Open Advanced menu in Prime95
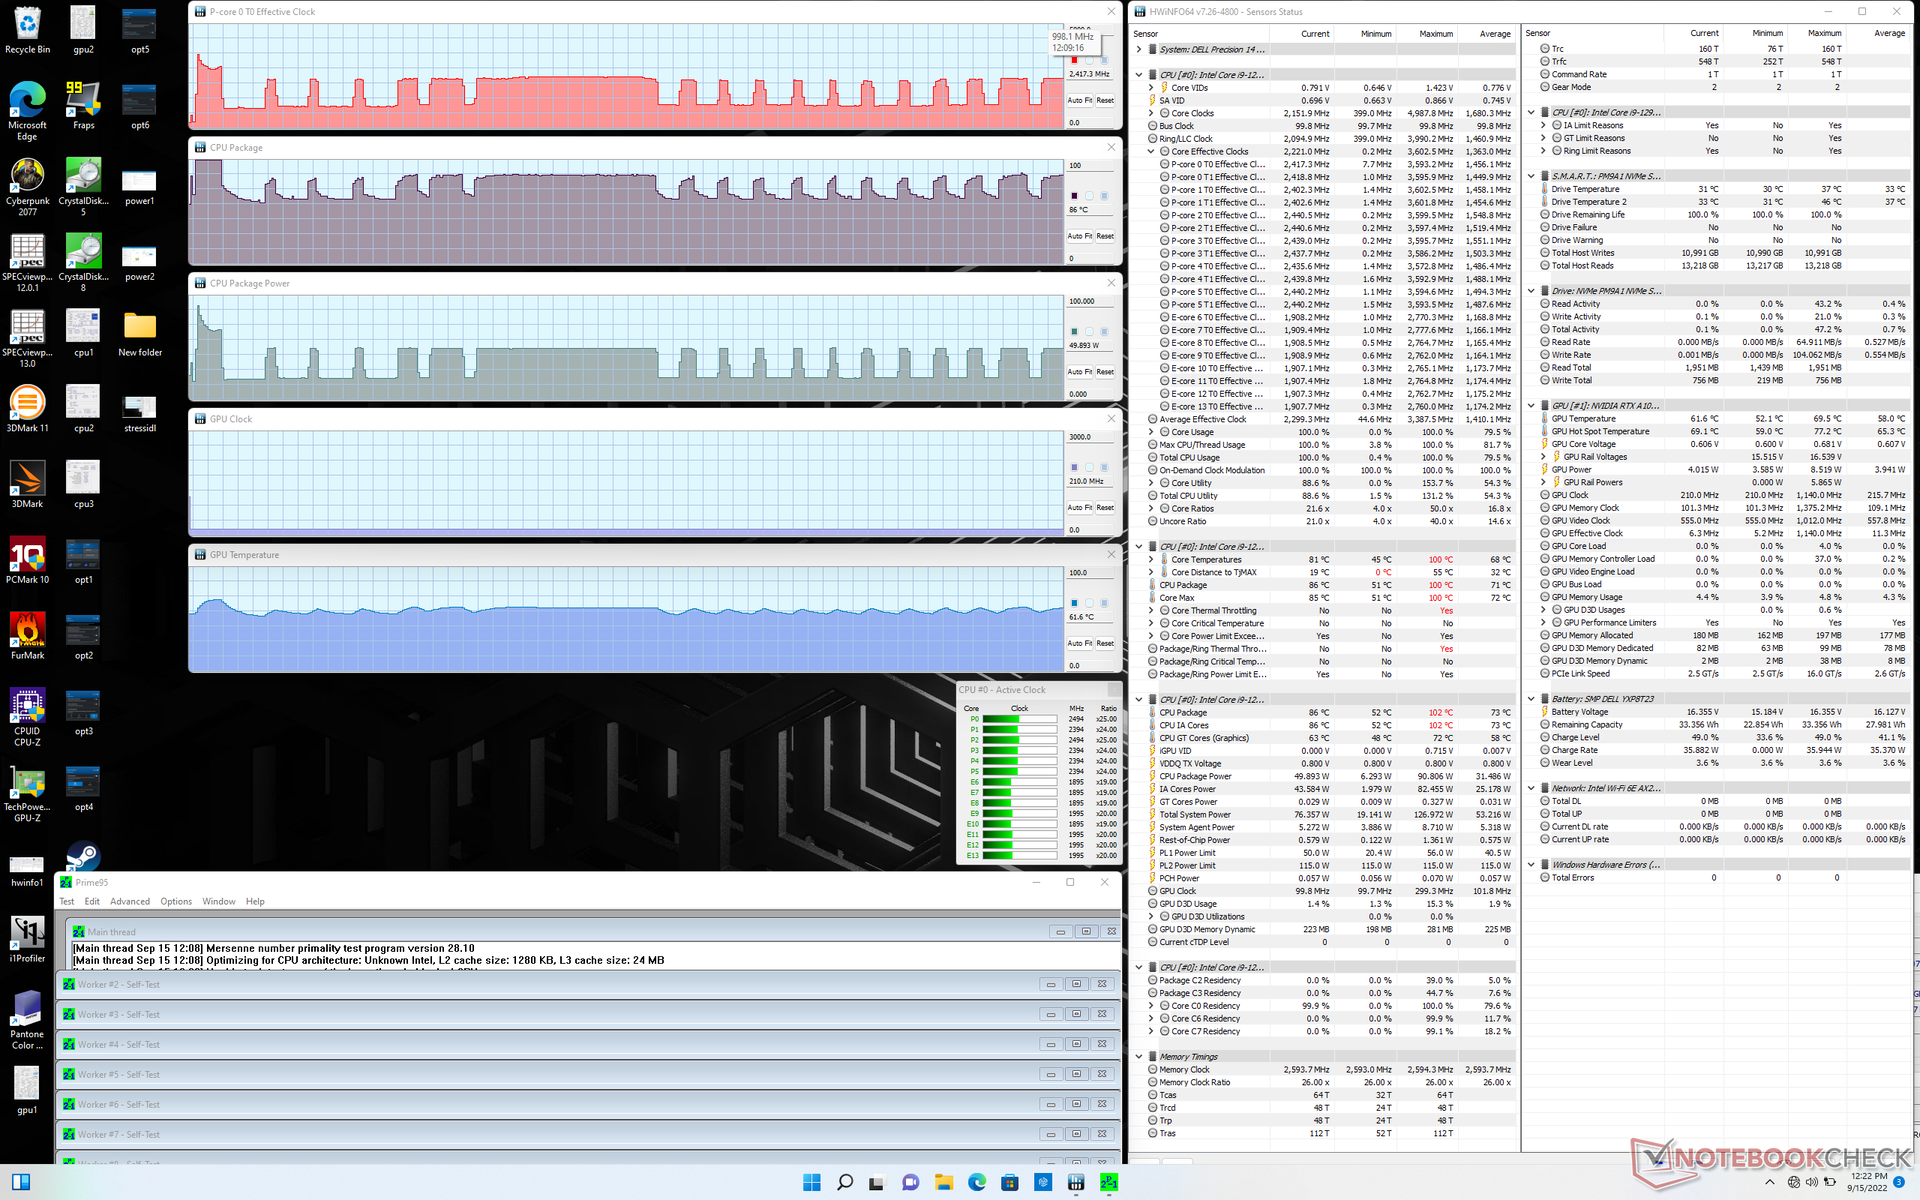This screenshot has width=1920, height=1200. (x=130, y=902)
